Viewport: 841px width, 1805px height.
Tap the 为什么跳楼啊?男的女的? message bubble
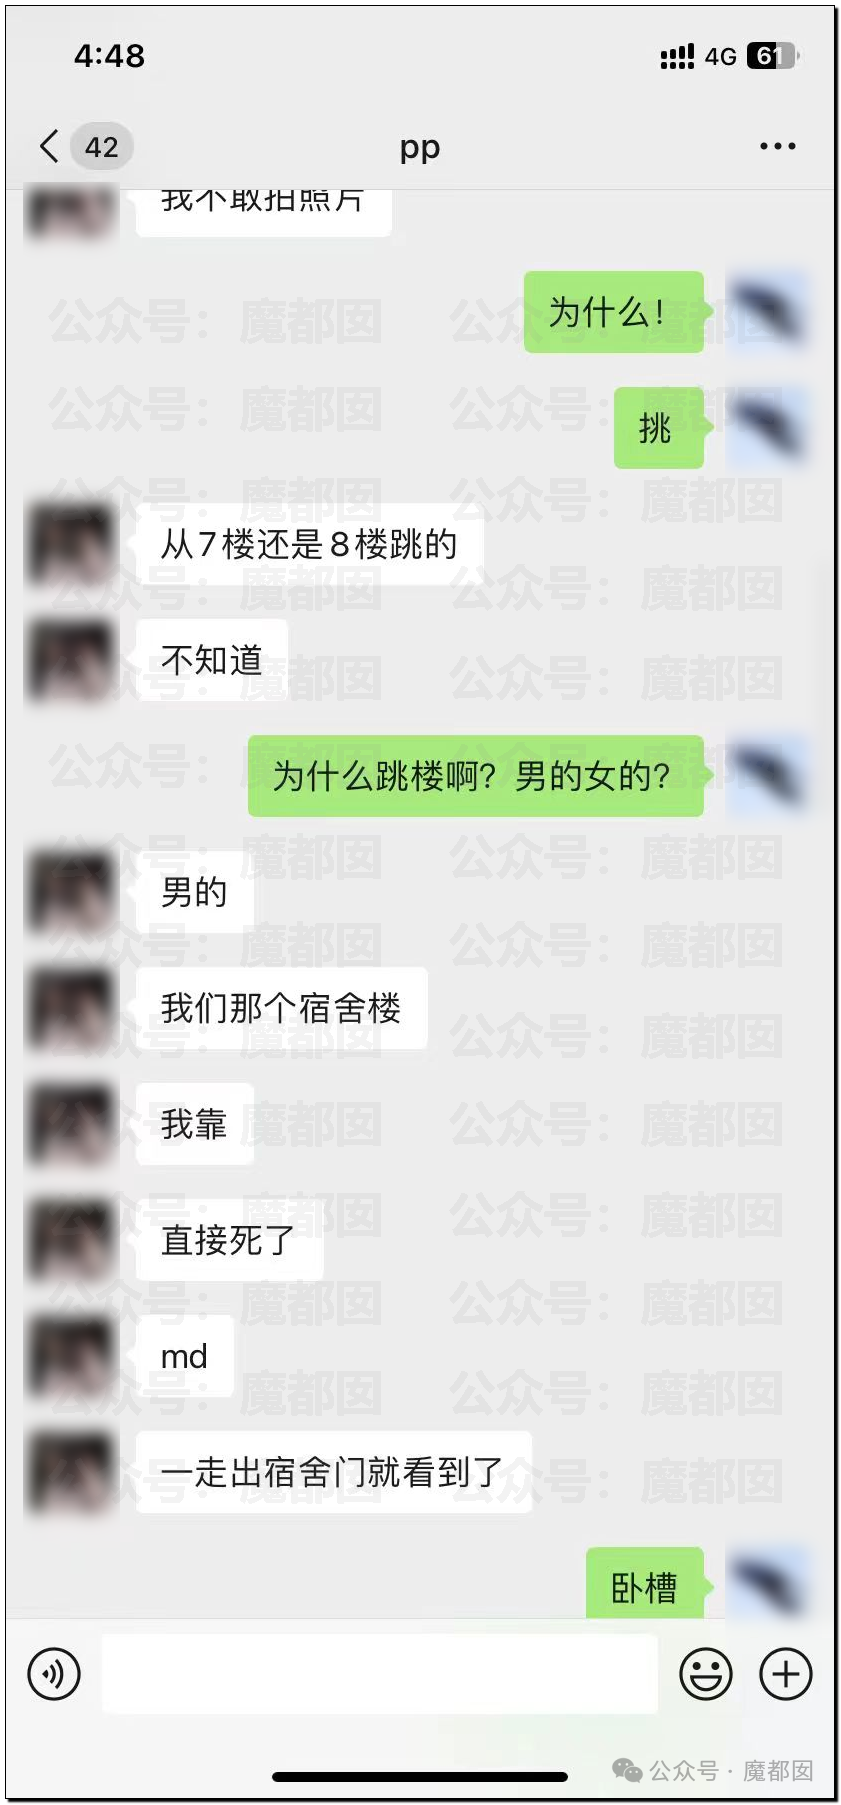476,776
